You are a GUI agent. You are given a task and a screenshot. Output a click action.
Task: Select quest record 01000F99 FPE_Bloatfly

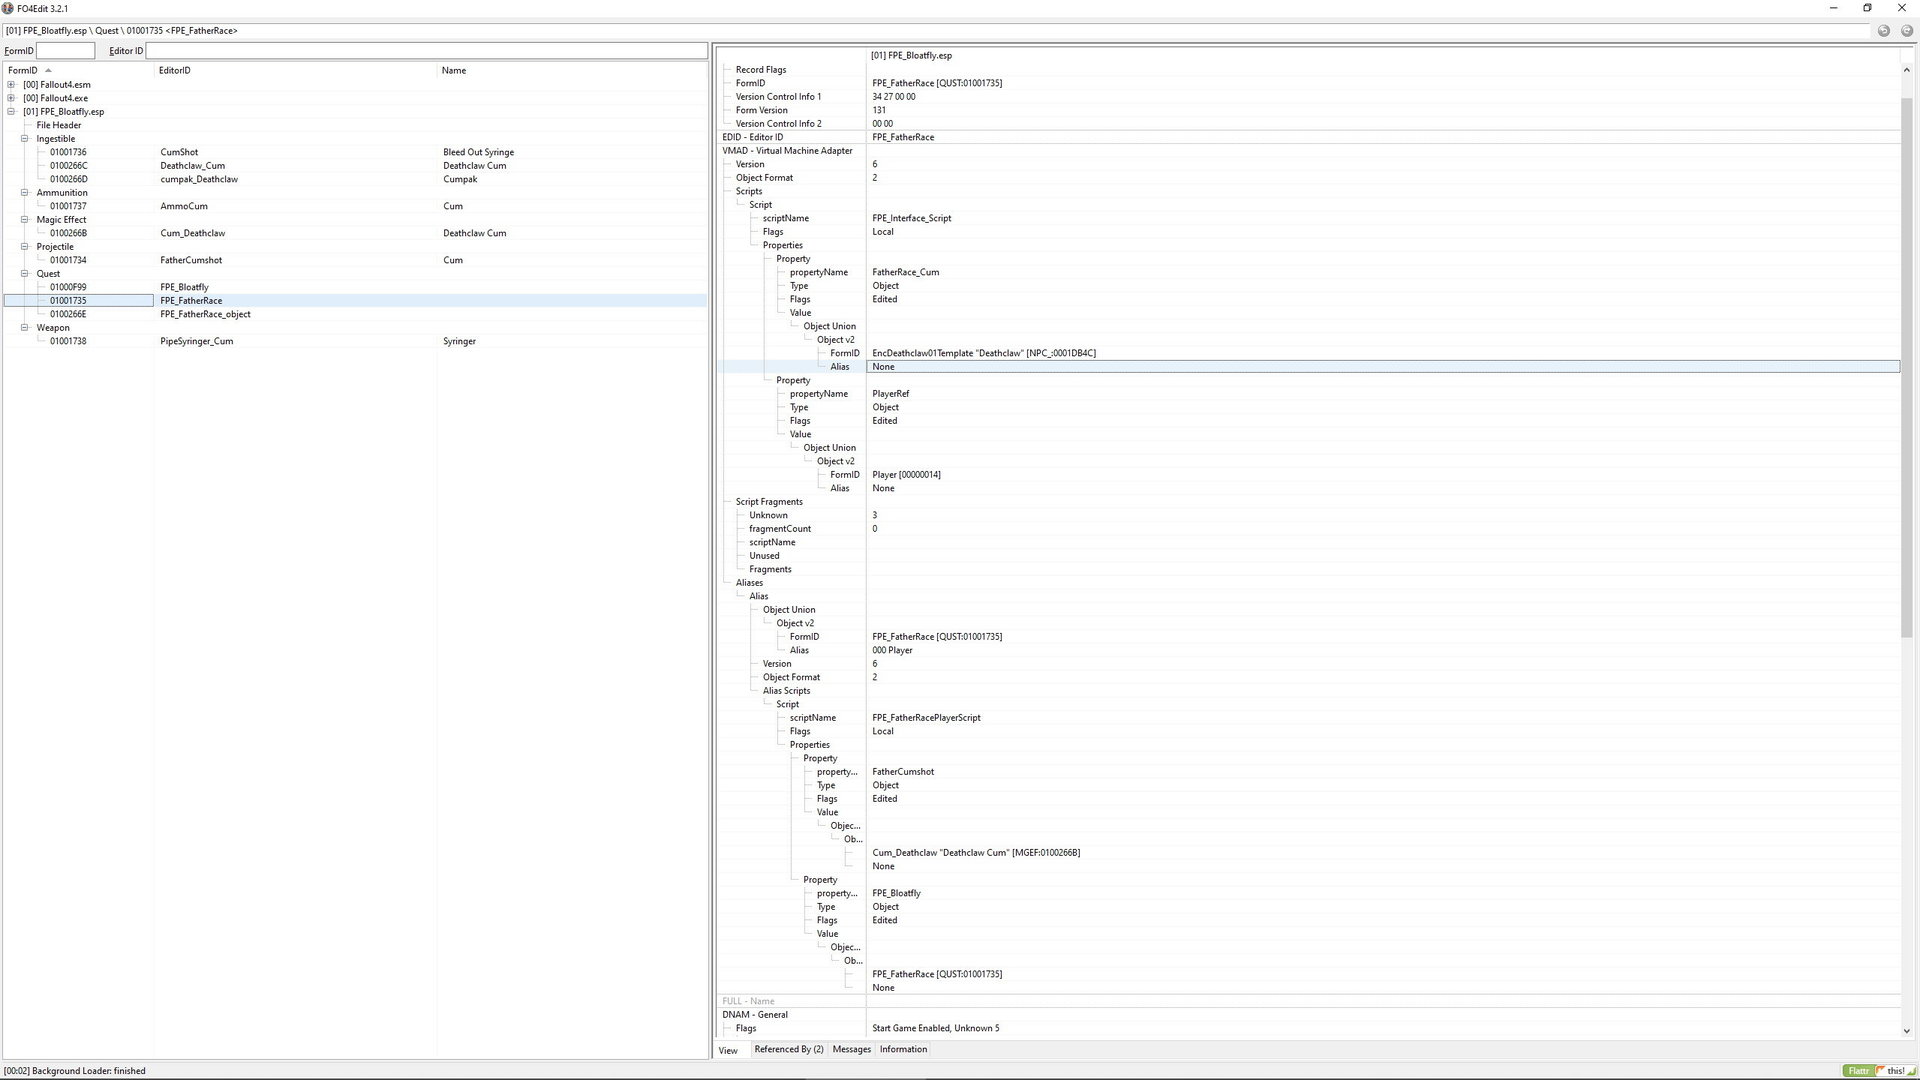[x=355, y=287]
